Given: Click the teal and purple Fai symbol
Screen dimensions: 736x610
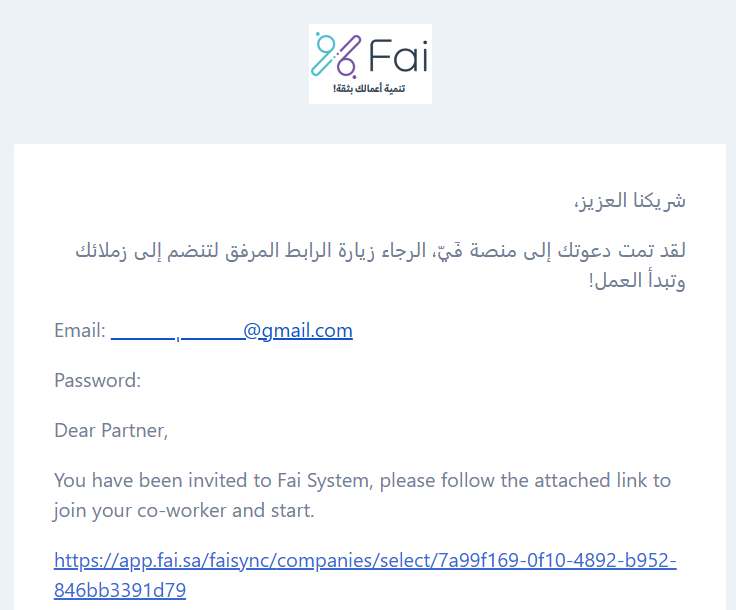Looking at the screenshot, I should pos(336,54).
